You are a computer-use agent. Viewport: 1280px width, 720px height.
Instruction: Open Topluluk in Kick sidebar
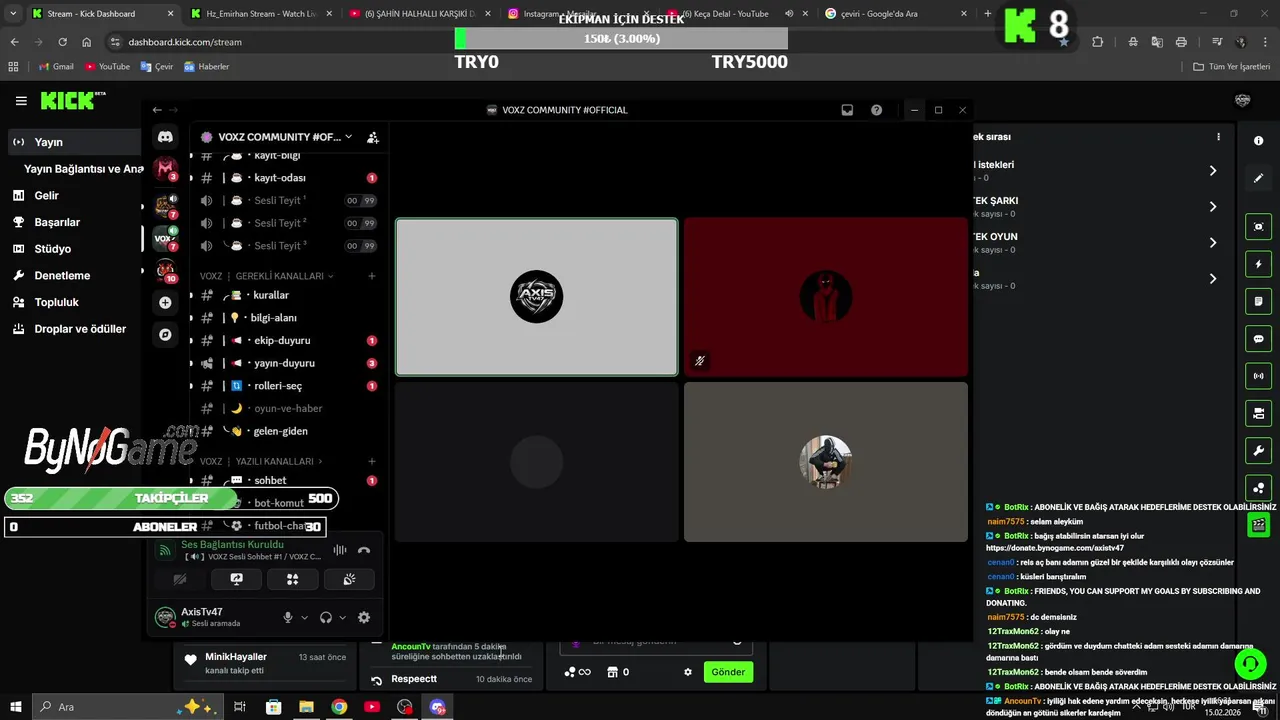pyautogui.click(x=73, y=302)
